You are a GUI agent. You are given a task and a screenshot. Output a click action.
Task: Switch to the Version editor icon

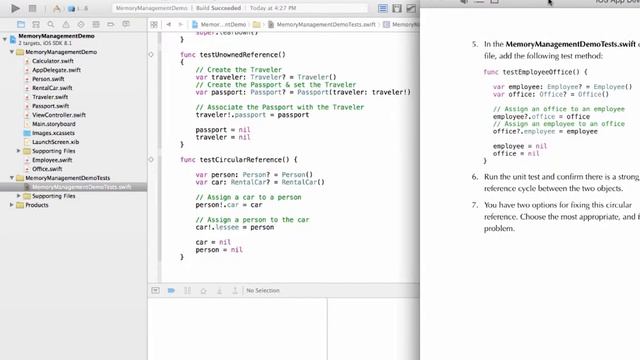pyautogui.click(x=411, y=8)
